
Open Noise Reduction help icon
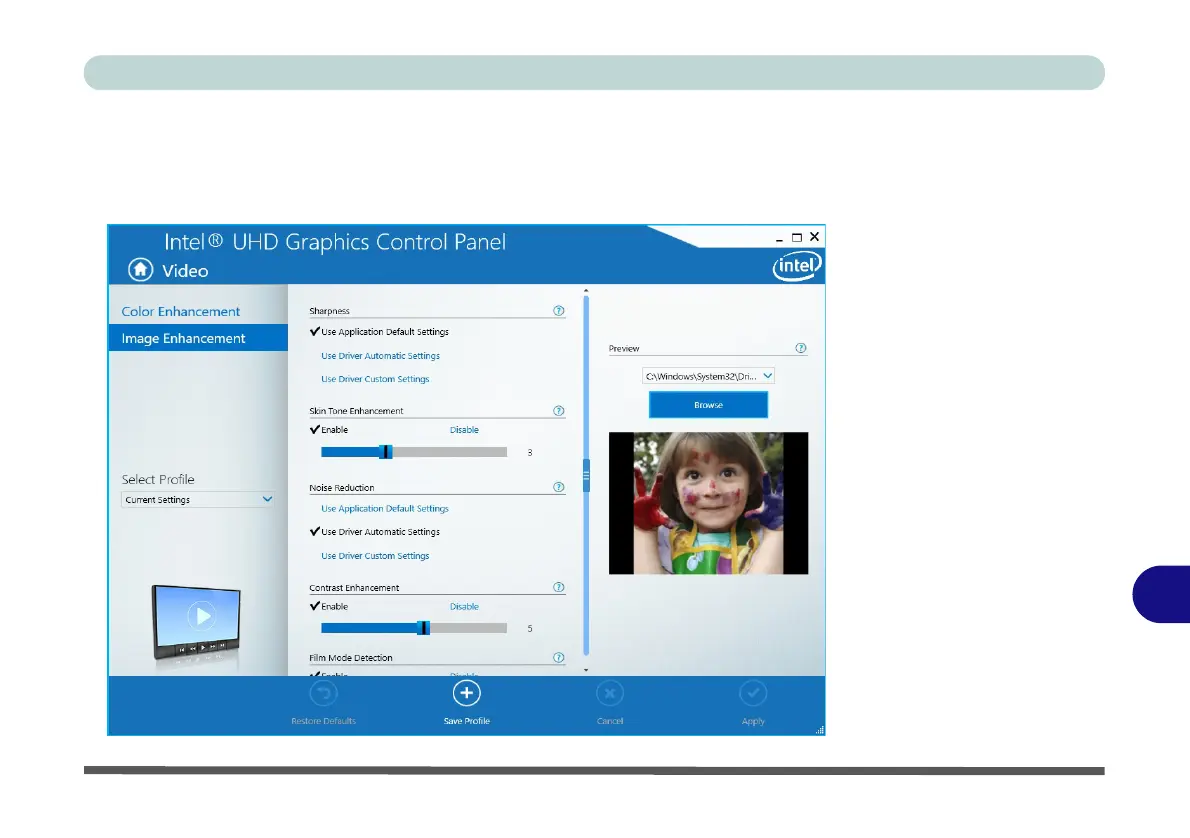559,487
